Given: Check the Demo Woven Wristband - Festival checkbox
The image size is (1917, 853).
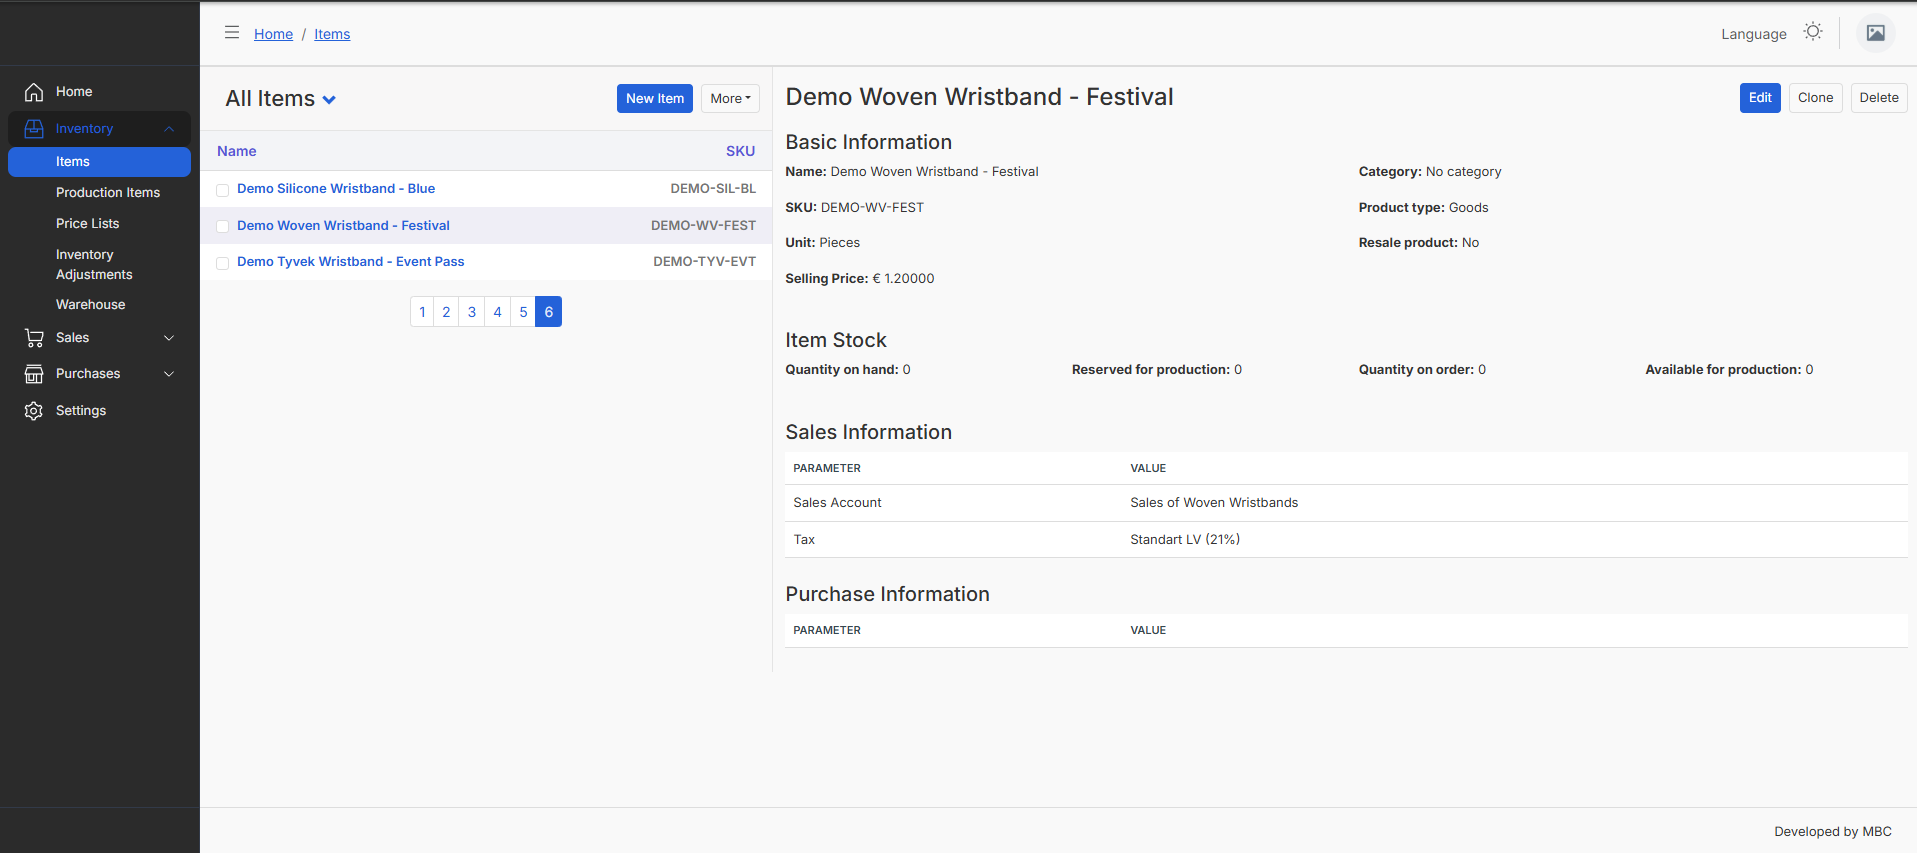Looking at the screenshot, I should 223,227.
